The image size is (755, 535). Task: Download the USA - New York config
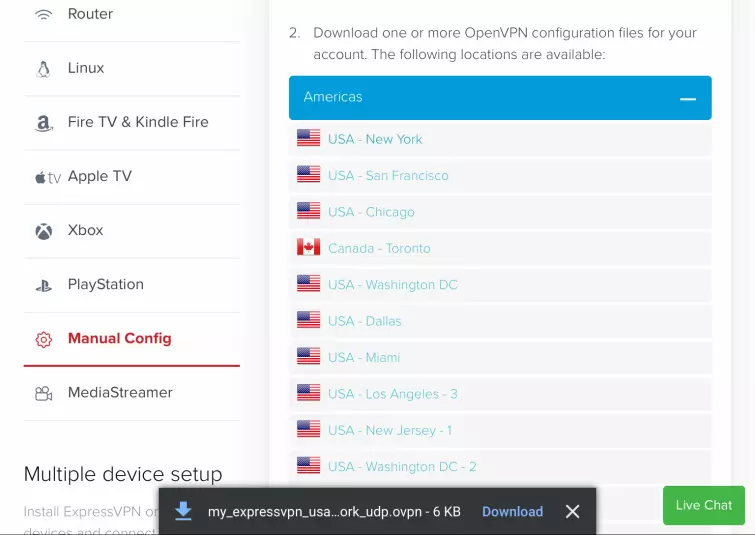click(375, 139)
